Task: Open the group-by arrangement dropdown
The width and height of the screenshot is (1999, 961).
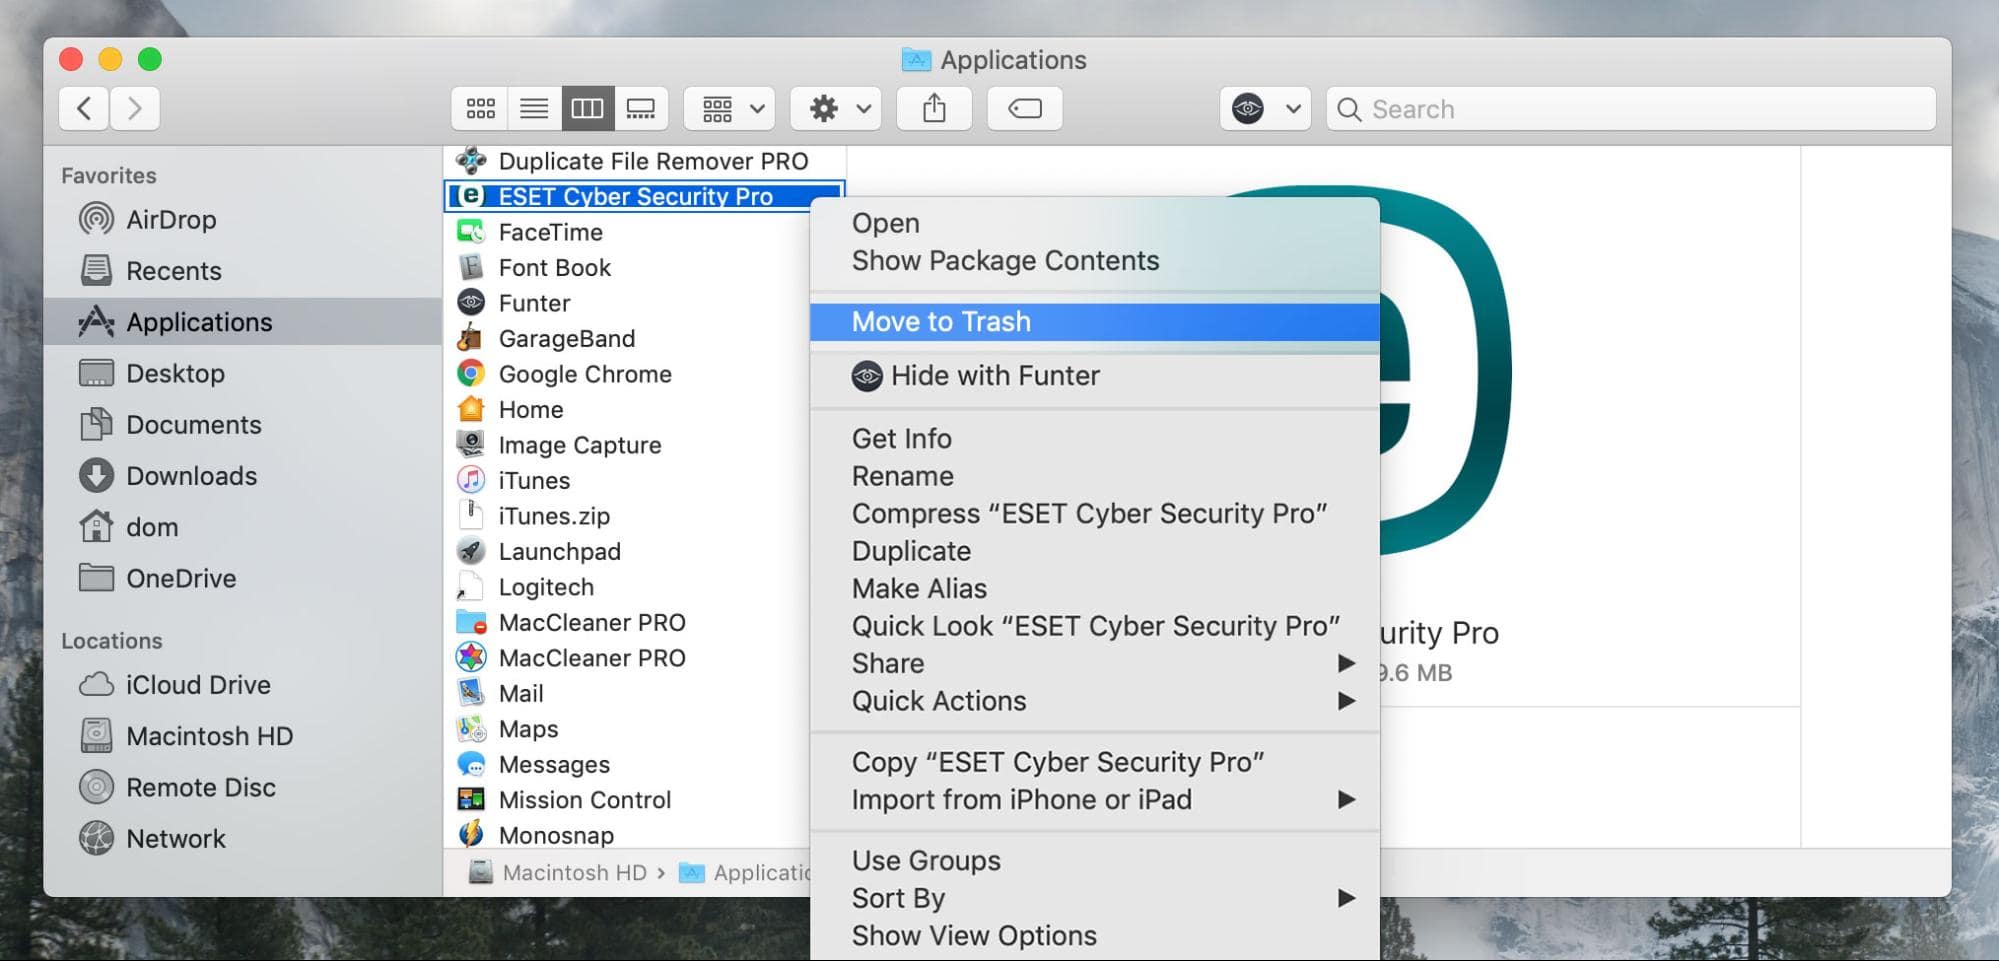Action: click(731, 108)
